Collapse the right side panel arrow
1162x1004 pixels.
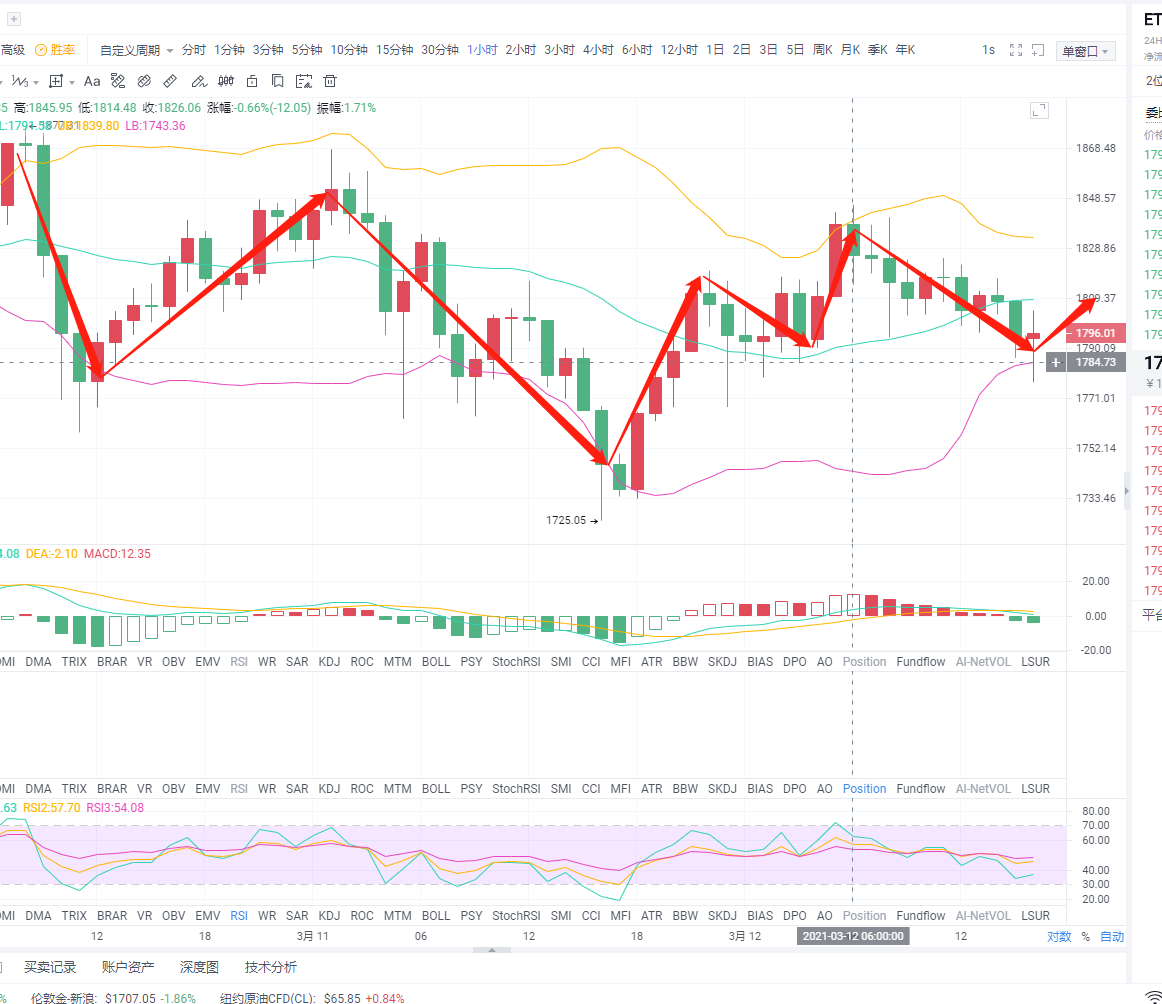[1127, 491]
